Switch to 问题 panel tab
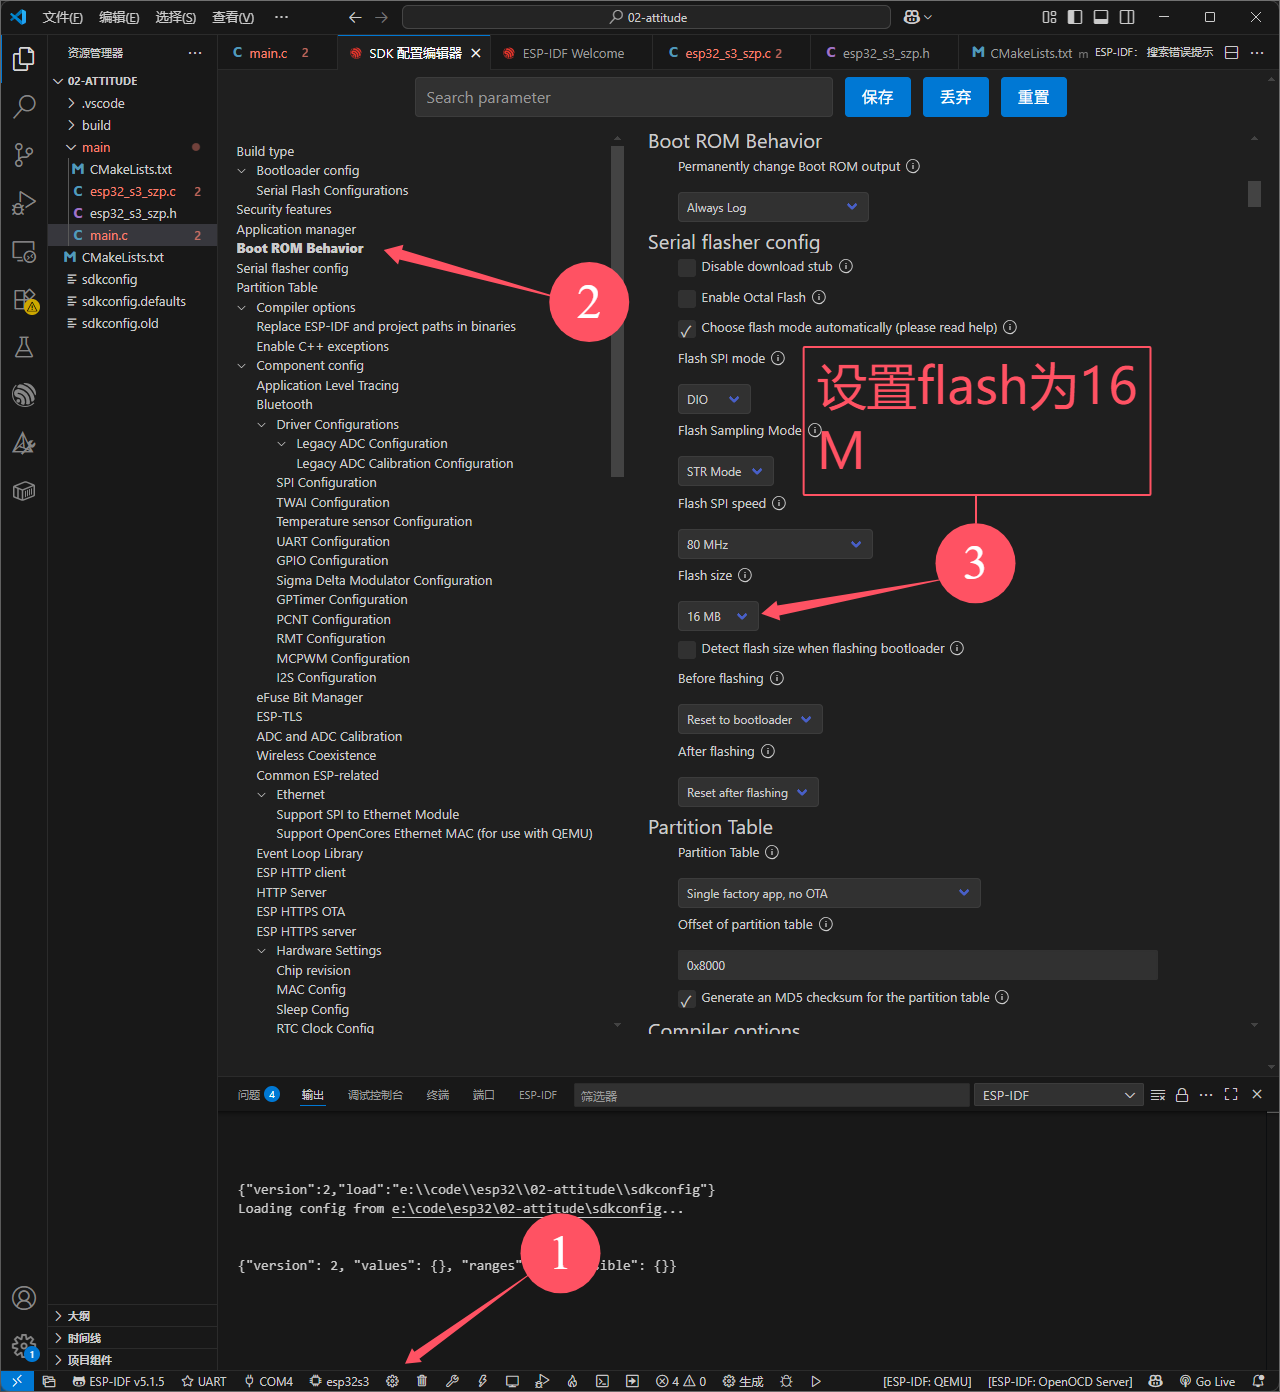 [258, 1095]
